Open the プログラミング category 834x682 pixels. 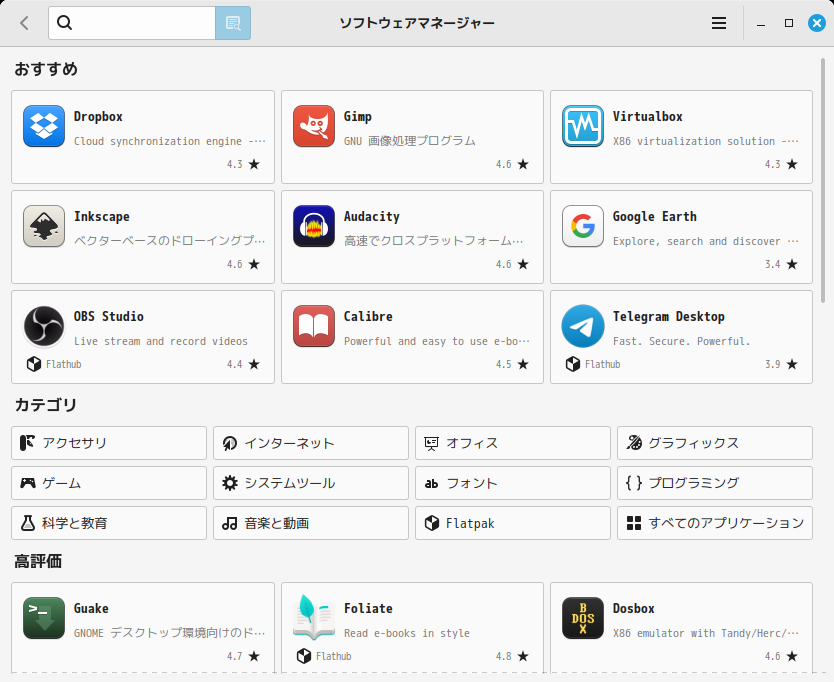[x=715, y=483]
